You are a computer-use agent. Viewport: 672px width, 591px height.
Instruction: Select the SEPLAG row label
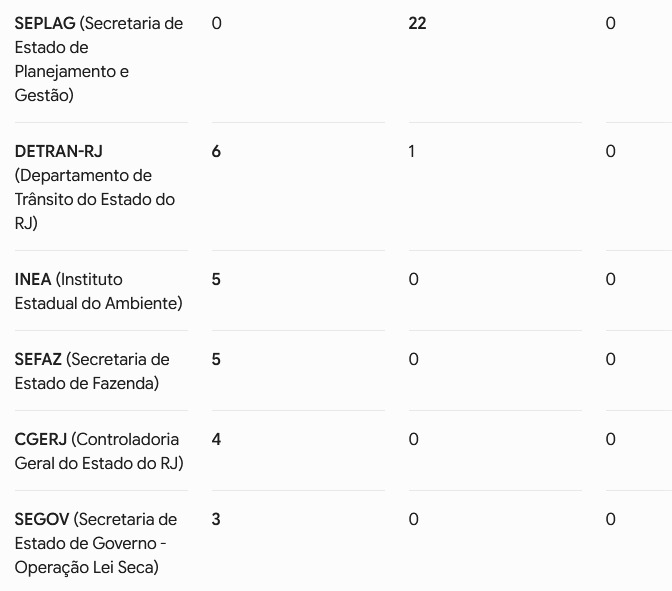click(99, 59)
